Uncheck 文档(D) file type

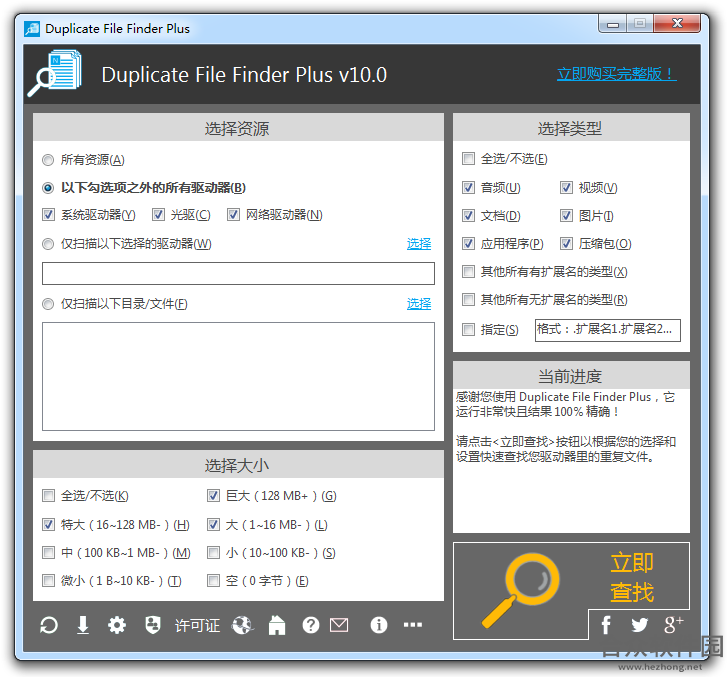click(468, 215)
